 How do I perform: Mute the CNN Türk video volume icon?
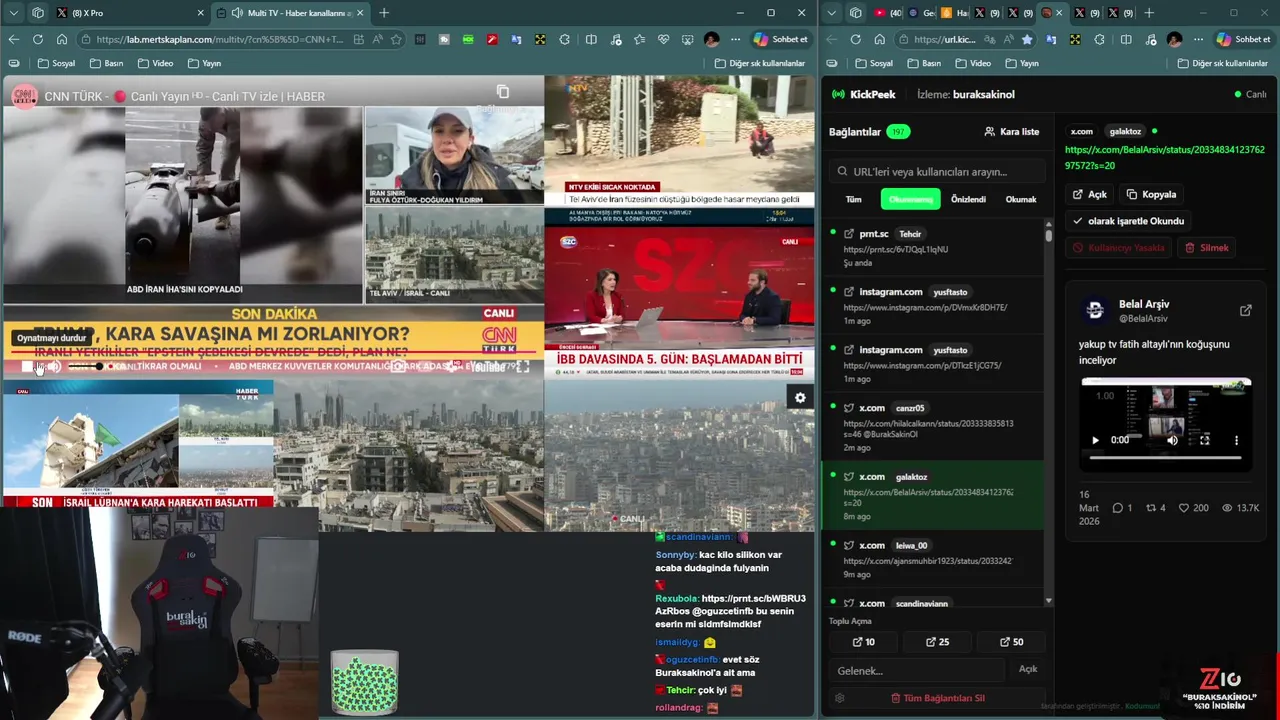click(55, 367)
